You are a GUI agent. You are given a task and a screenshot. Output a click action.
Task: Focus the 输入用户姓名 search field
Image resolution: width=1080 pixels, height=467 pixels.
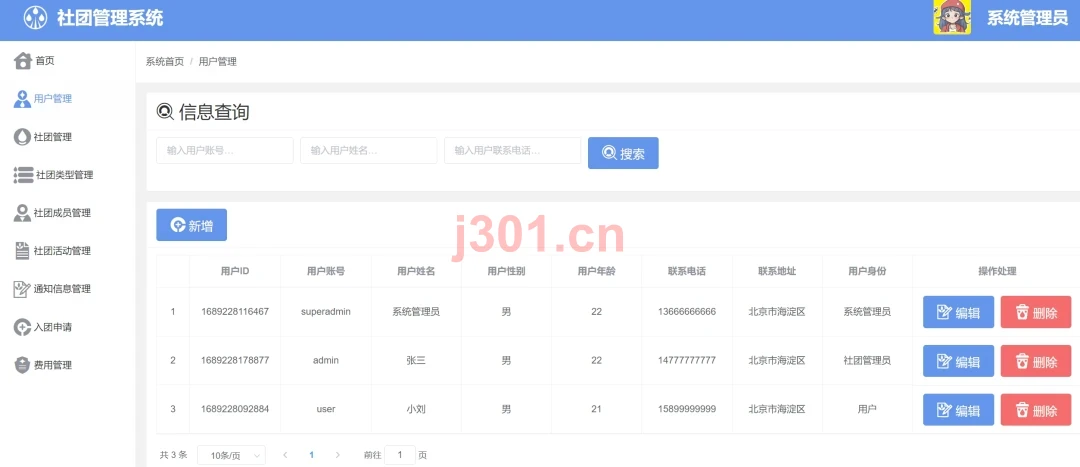click(368, 150)
